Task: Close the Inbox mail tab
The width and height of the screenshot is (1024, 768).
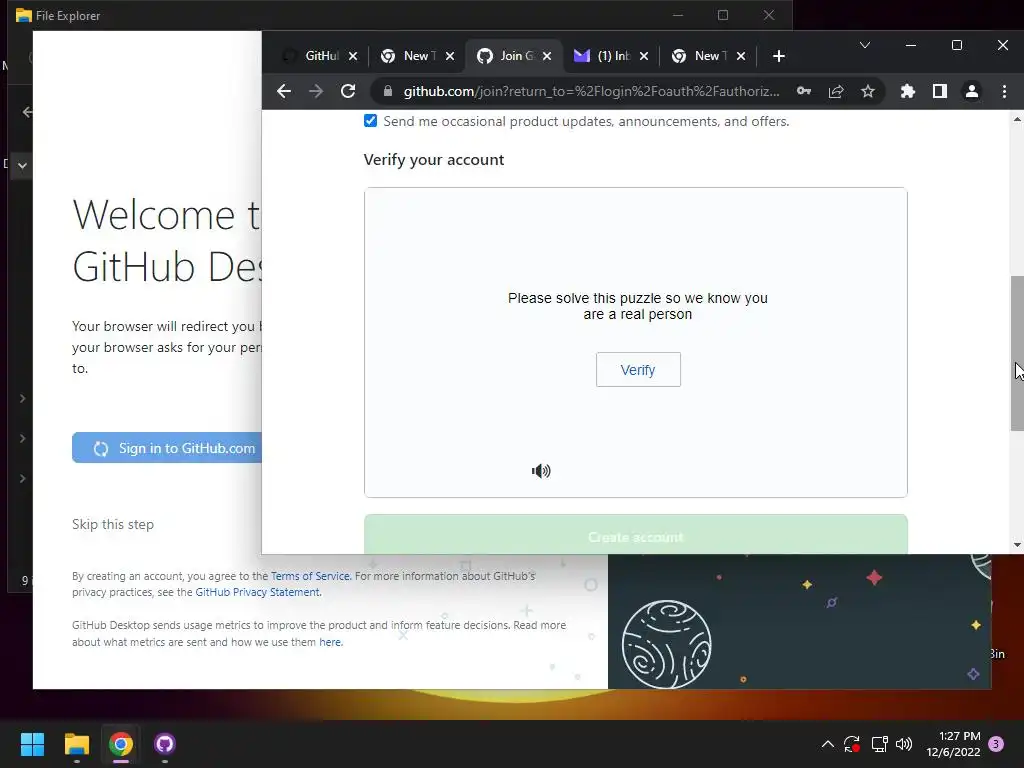Action: point(643,56)
